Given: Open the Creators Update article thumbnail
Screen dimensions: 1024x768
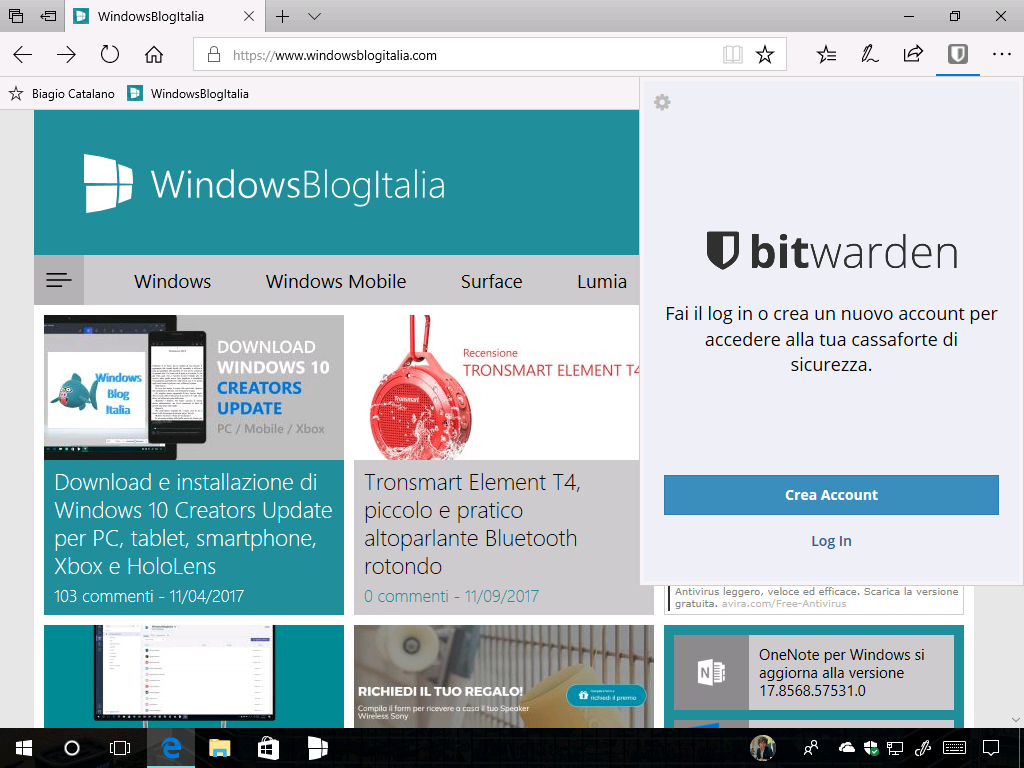Looking at the screenshot, I should (194, 388).
